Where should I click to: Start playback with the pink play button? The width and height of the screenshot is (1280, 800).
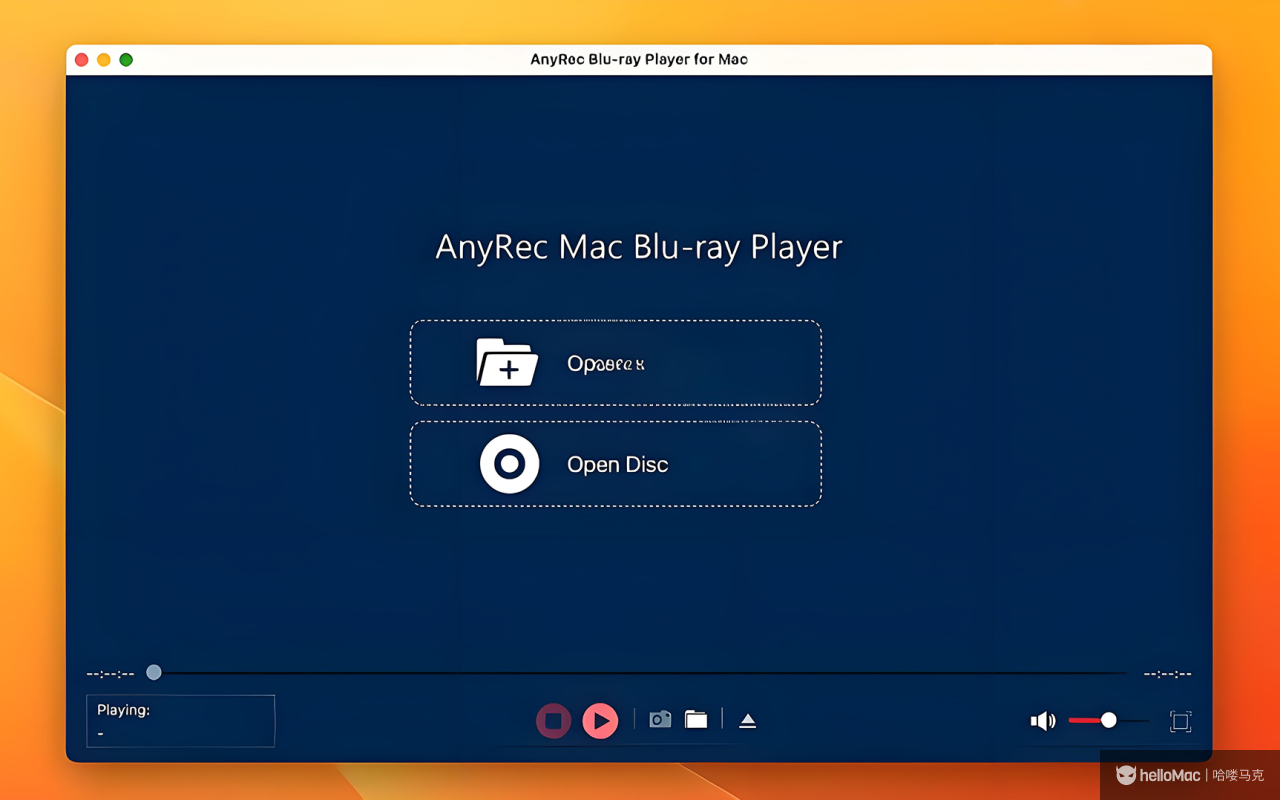(x=600, y=720)
